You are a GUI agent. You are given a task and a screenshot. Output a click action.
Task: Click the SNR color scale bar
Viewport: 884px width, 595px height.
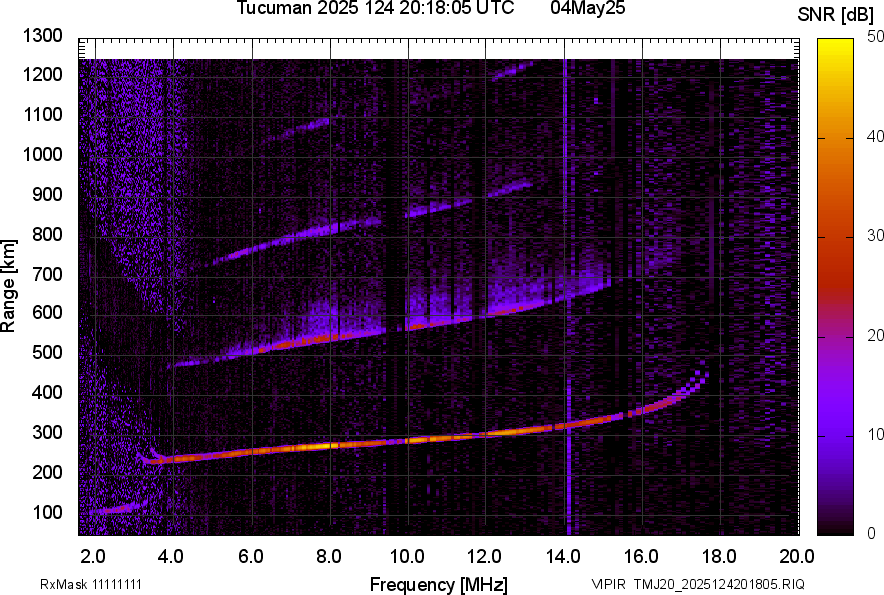click(x=835, y=287)
